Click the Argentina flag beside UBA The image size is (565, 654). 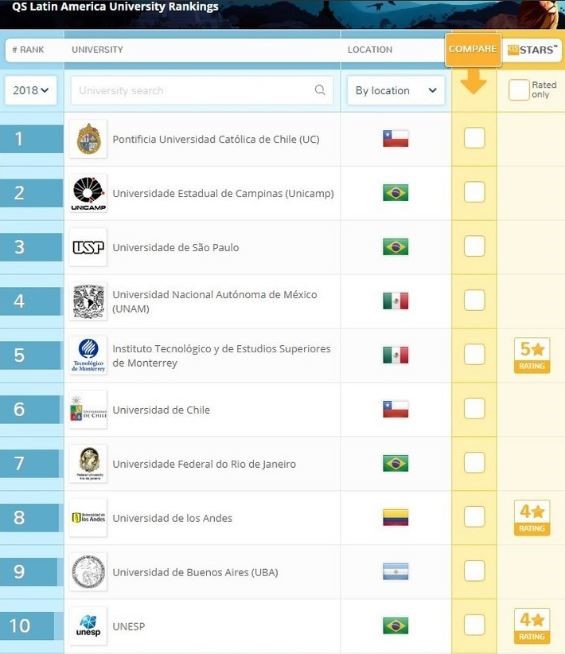pyautogui.click(x=395, y=571)
